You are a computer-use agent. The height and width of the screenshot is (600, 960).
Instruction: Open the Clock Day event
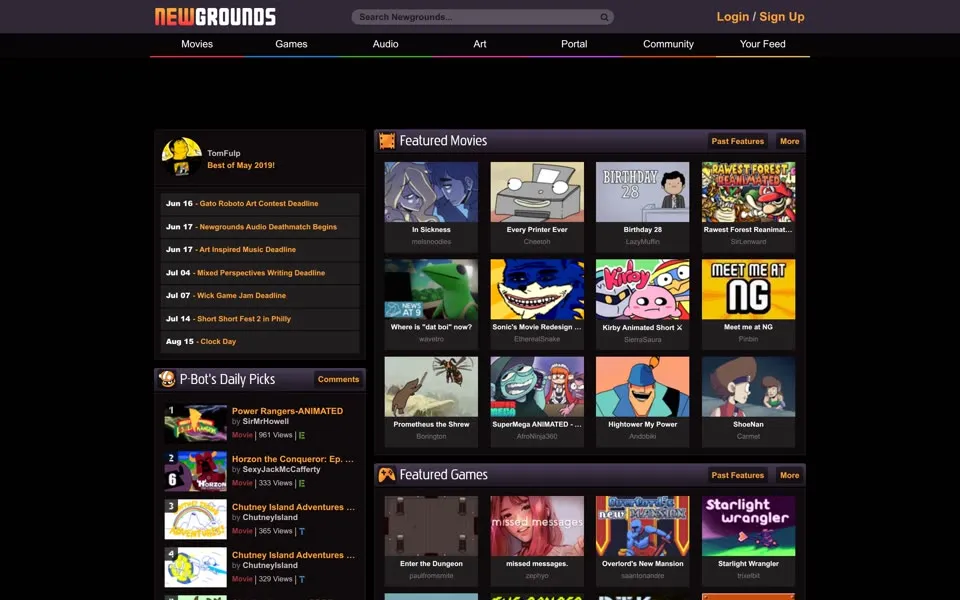[218, 342]
